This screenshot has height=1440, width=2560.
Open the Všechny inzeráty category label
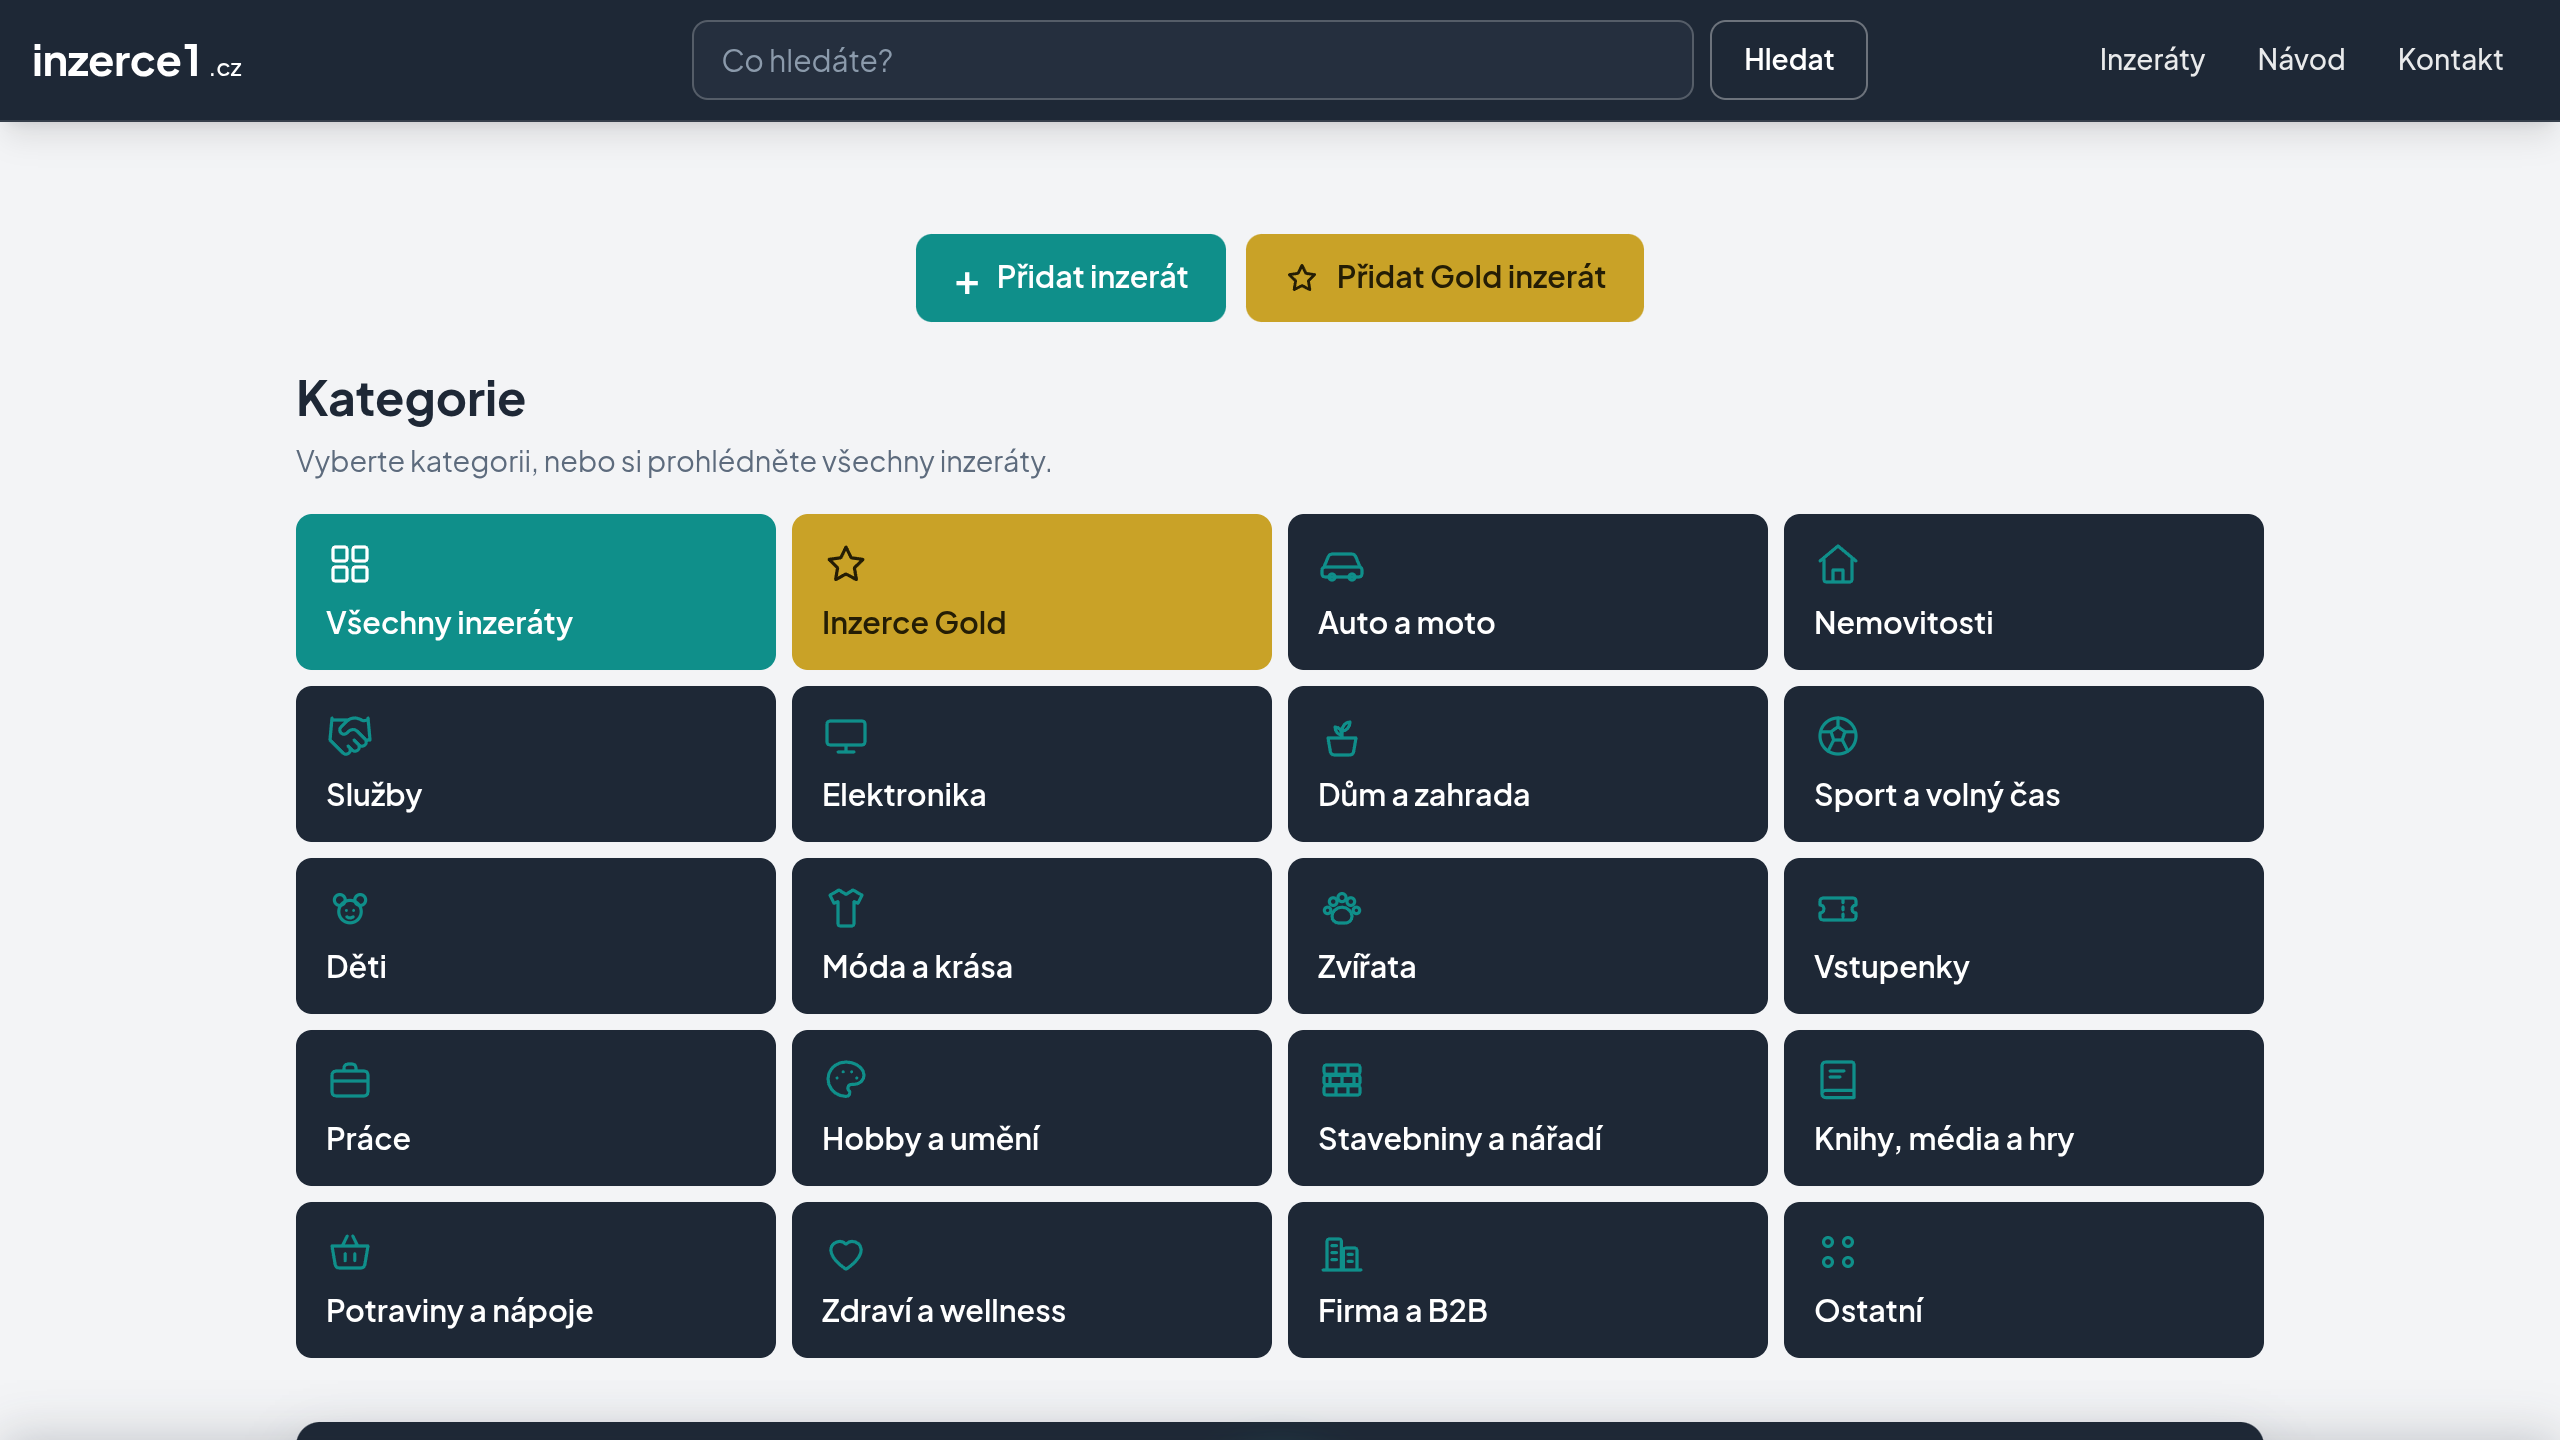pyautogui.click(x=449, y=623)
